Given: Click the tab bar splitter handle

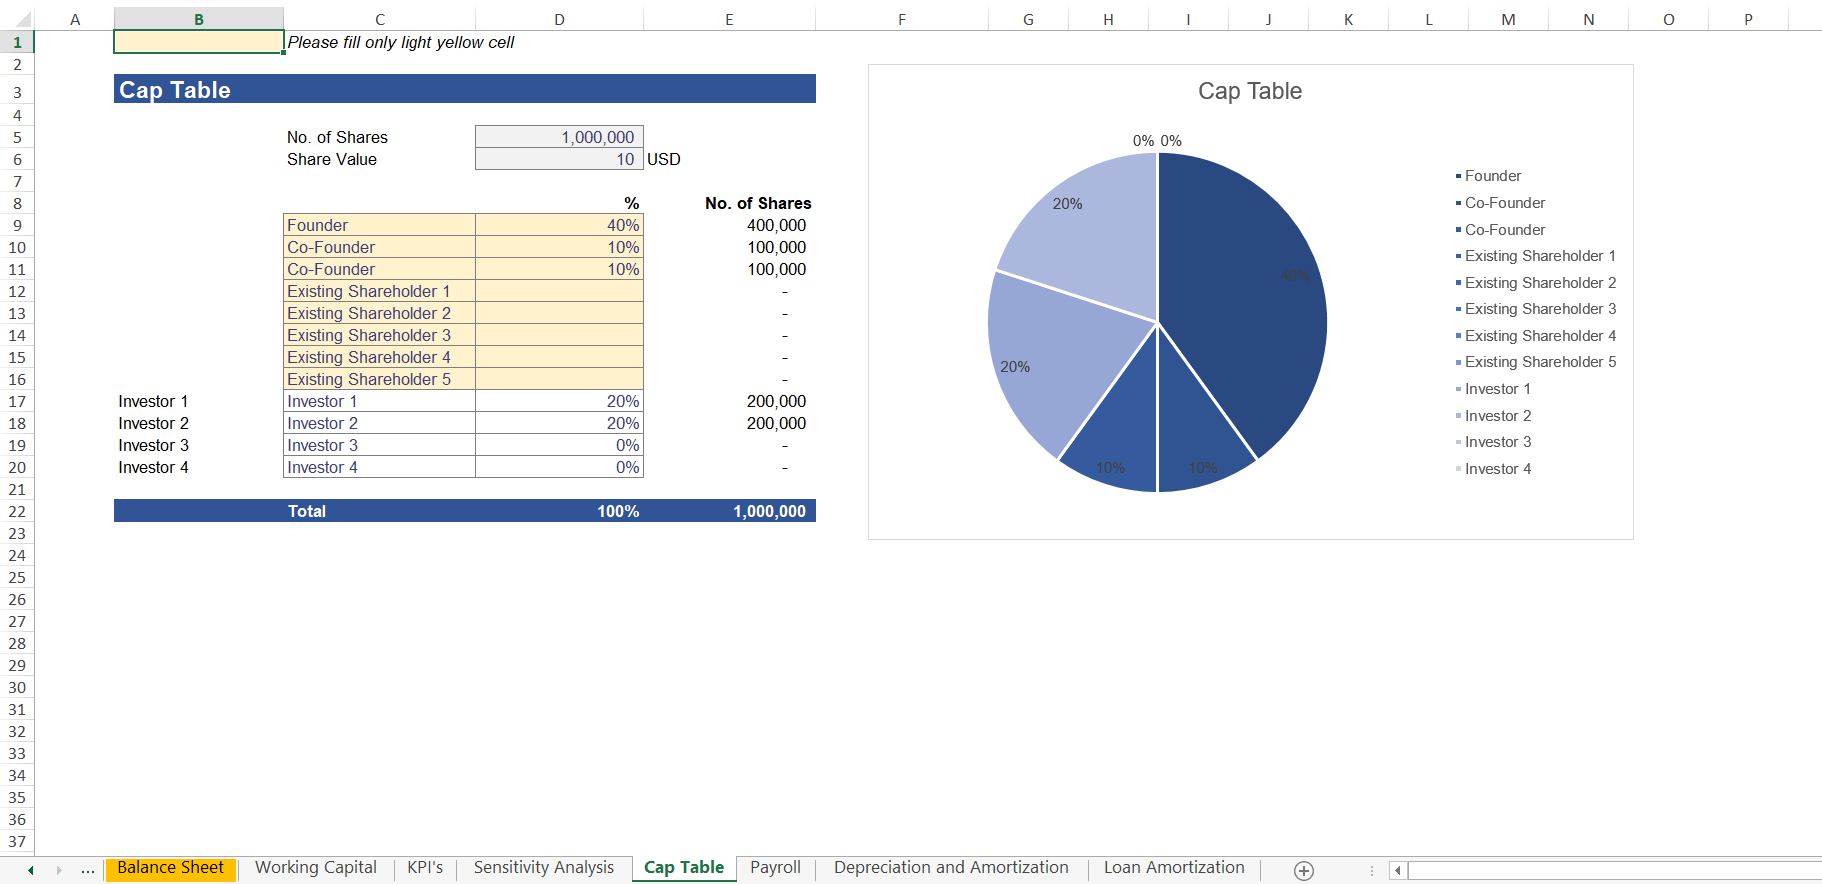Looking at the screenshot, I should pyautogui.click(x=1371, y=870).
